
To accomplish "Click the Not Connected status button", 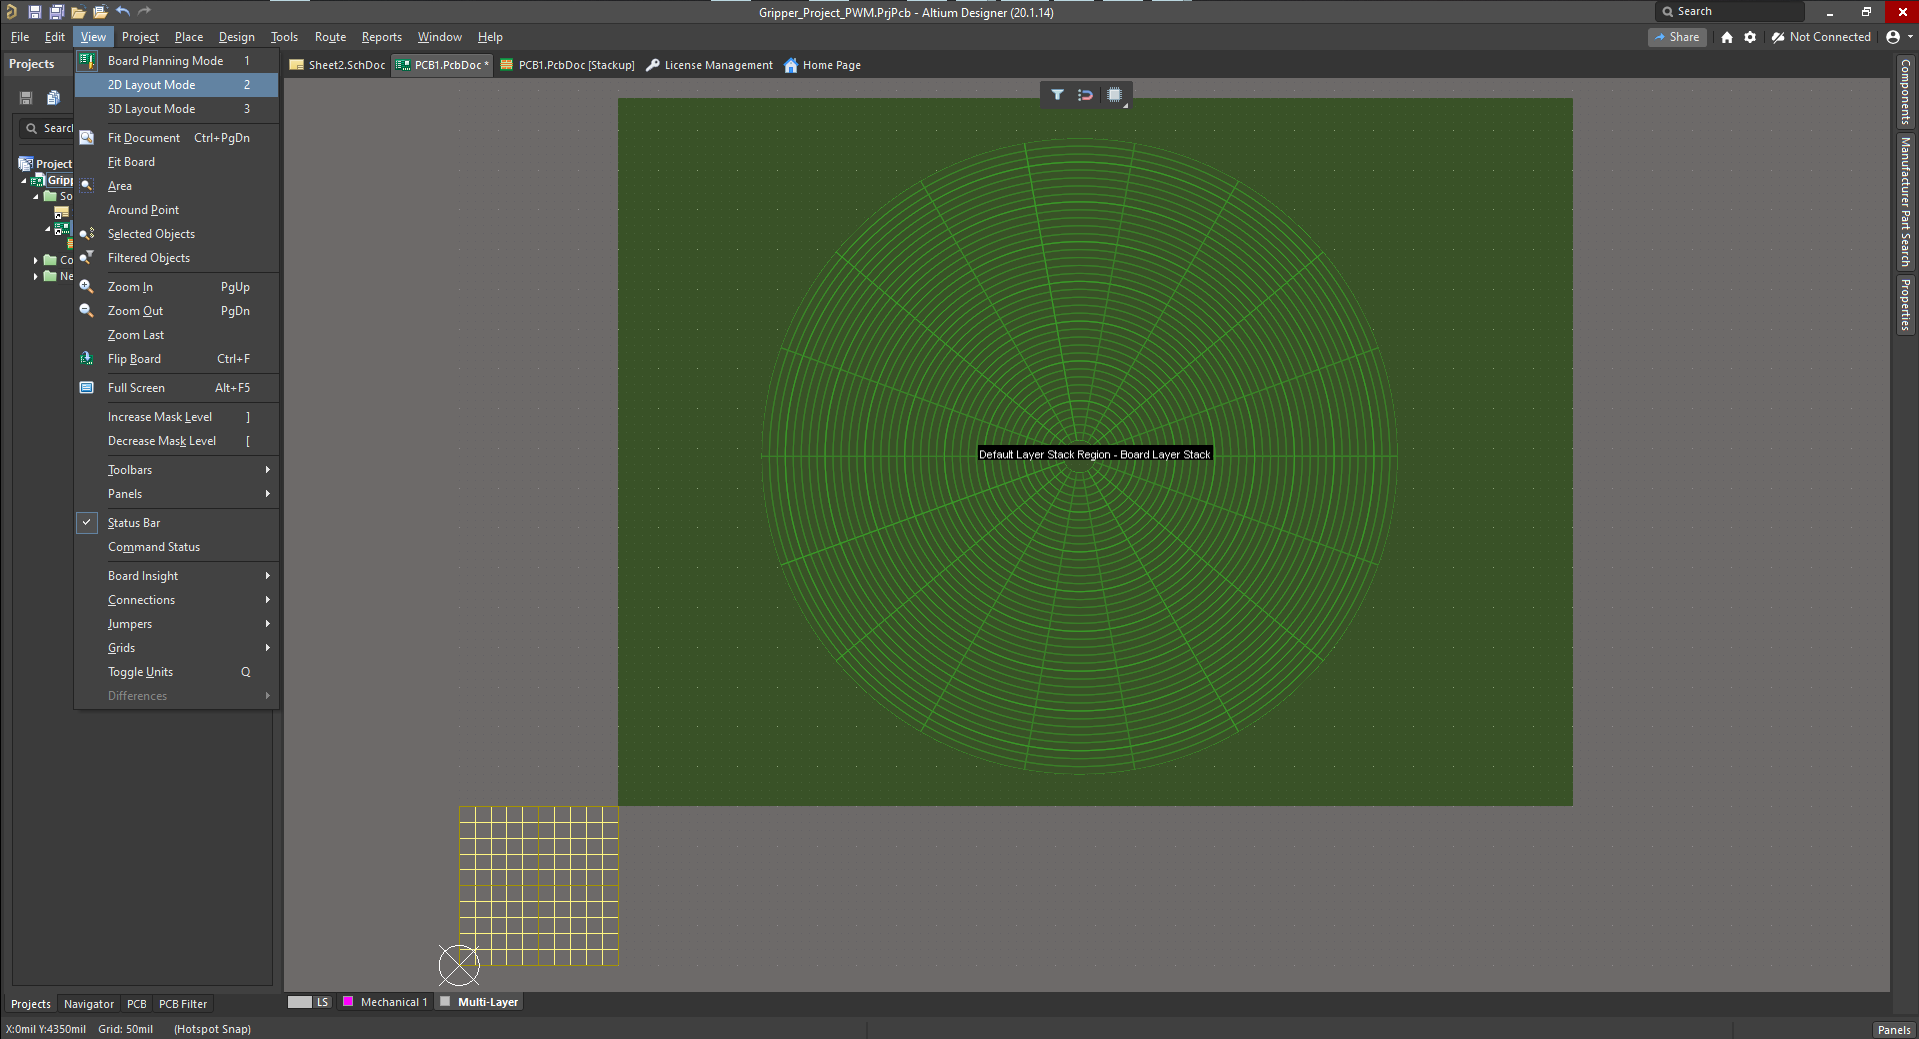I will [x=1821, y=37].
